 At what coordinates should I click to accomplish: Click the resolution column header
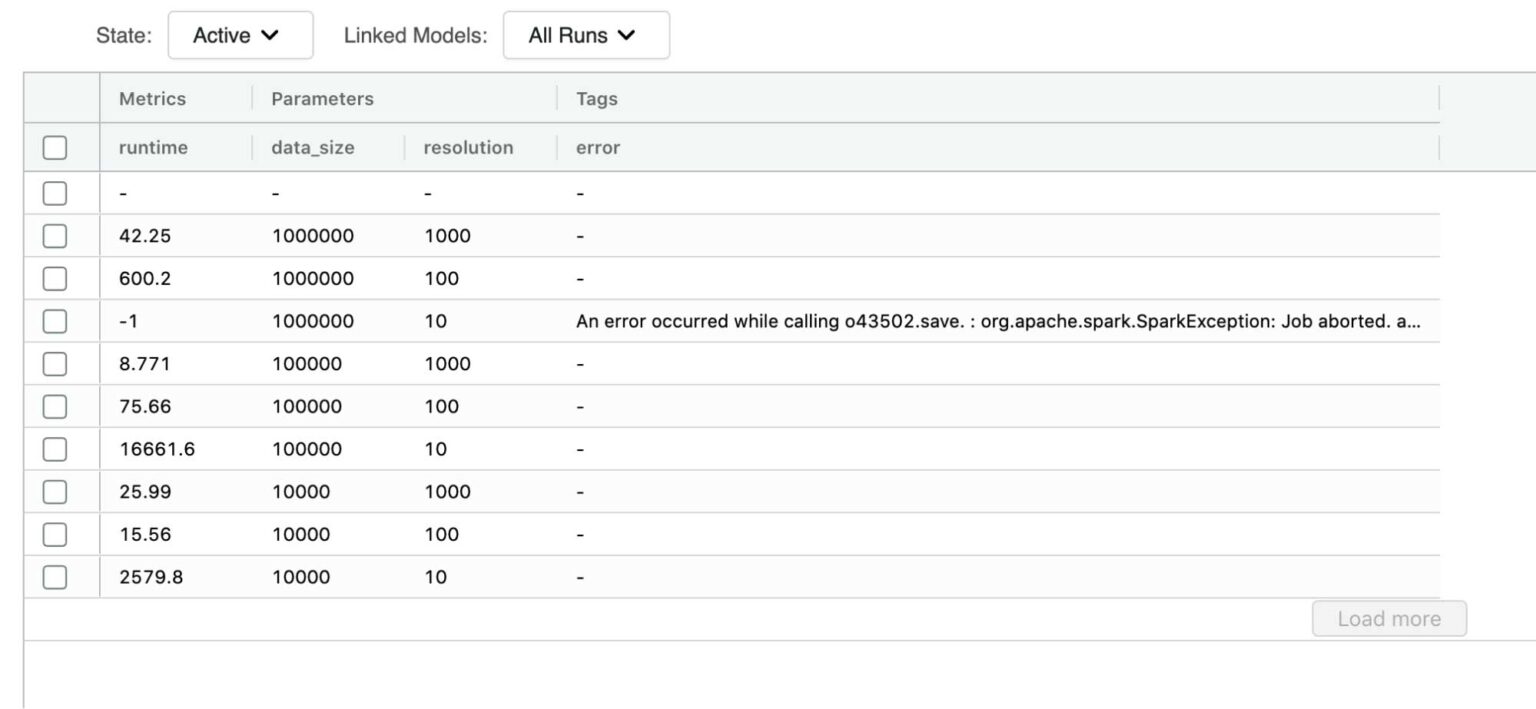click(x=468, y=148)
